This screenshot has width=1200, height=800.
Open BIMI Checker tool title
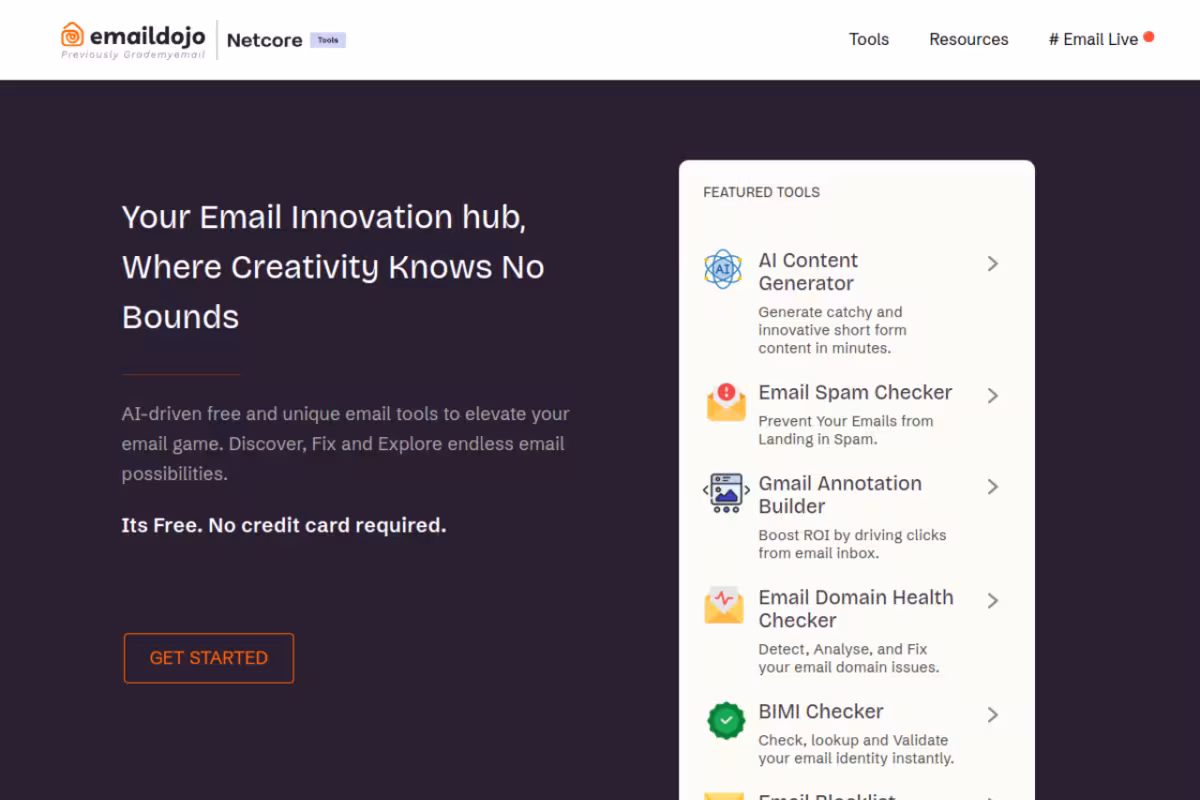click(x=821, y=711)
